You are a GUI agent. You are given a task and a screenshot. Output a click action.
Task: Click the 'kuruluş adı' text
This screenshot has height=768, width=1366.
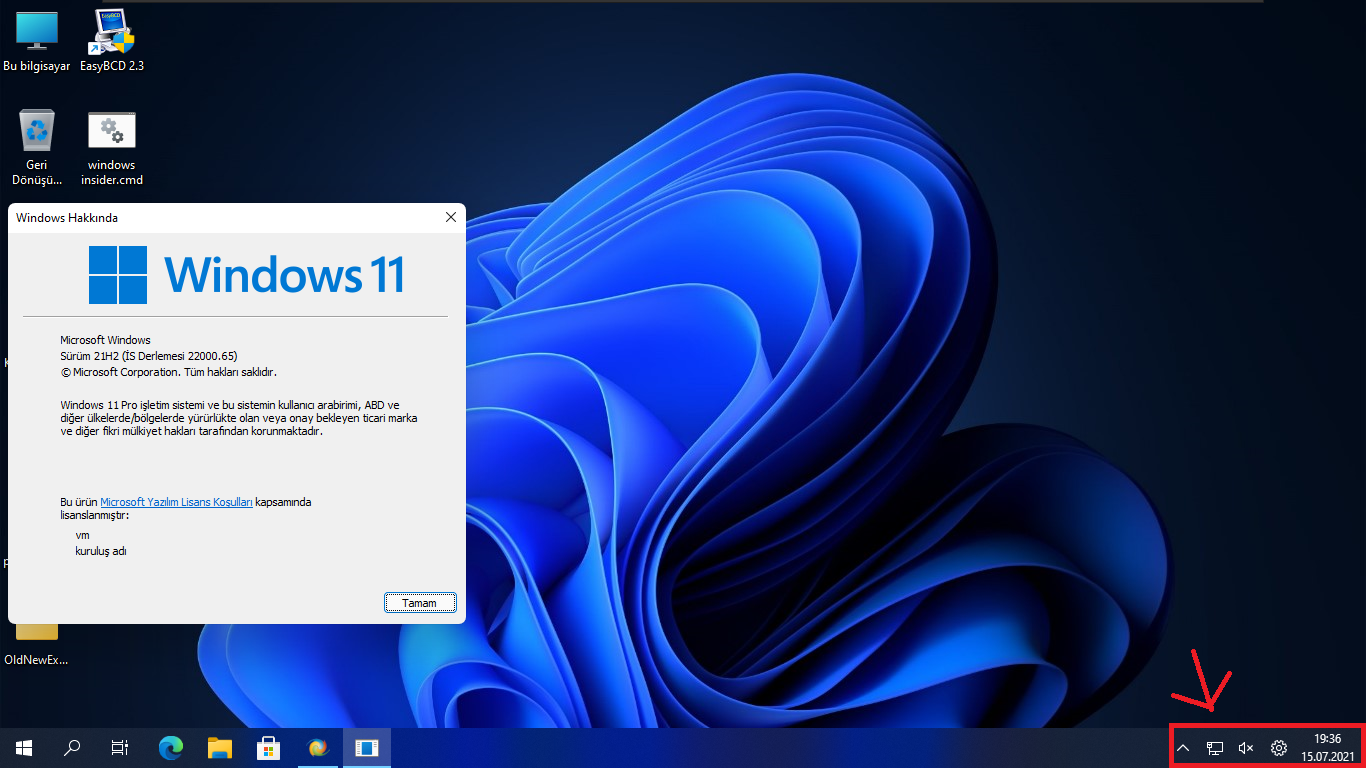tap(101, 551)
